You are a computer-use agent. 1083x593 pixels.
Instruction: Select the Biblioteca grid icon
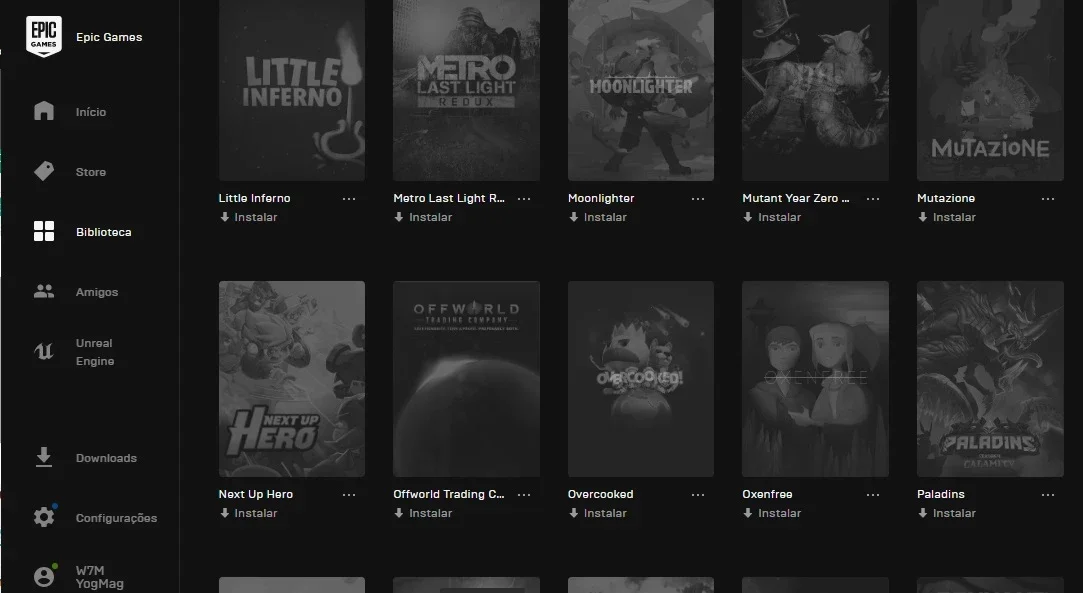tap(44, 231)
